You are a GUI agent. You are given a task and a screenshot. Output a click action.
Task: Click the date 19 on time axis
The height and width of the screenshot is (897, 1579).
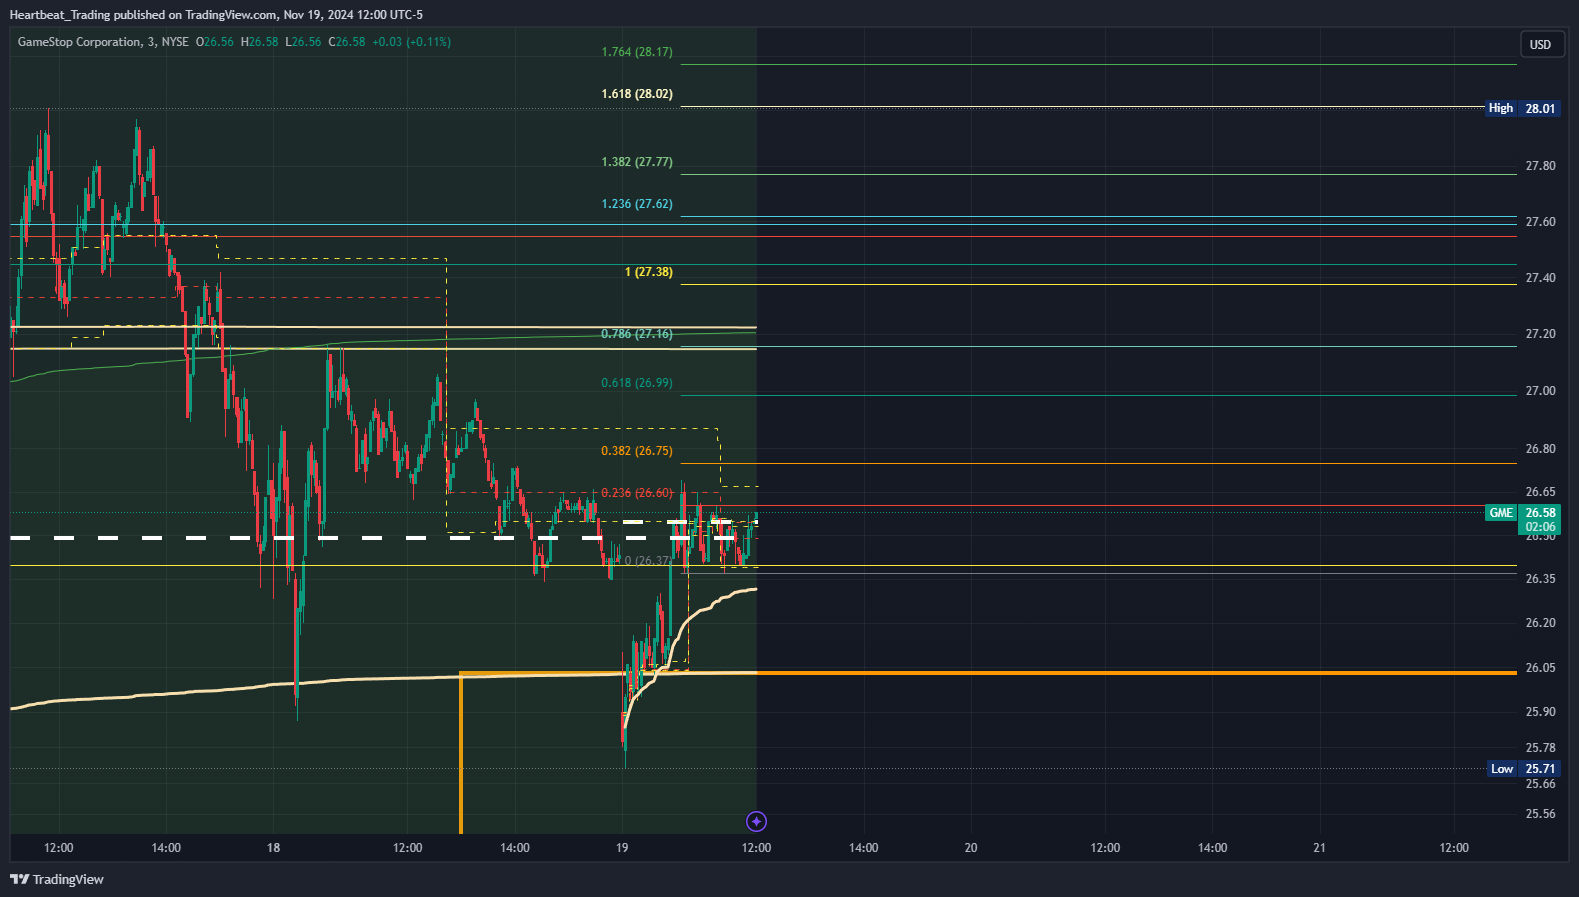click(x=622, y=848)
